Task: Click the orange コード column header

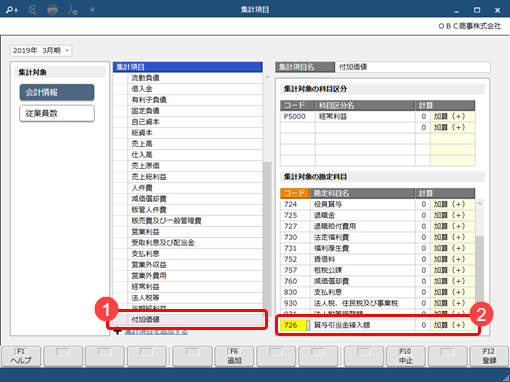Action: coord(295,193)
